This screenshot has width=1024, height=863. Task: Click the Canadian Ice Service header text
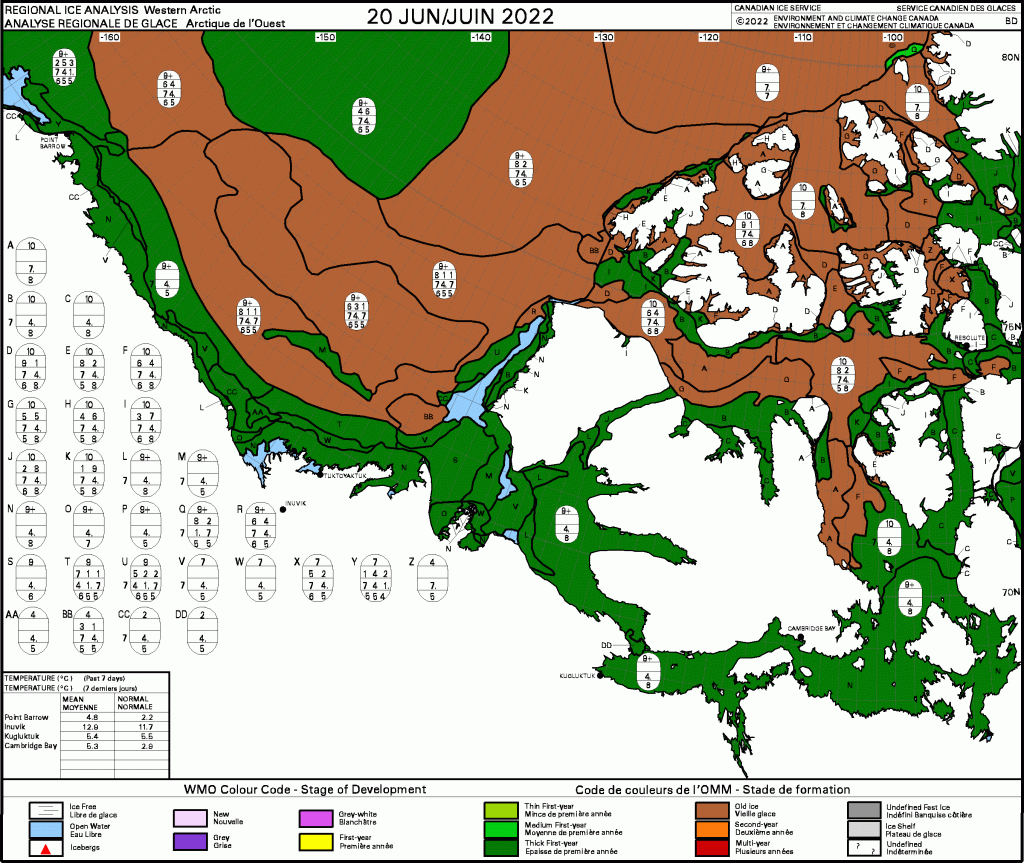[777, 7]
